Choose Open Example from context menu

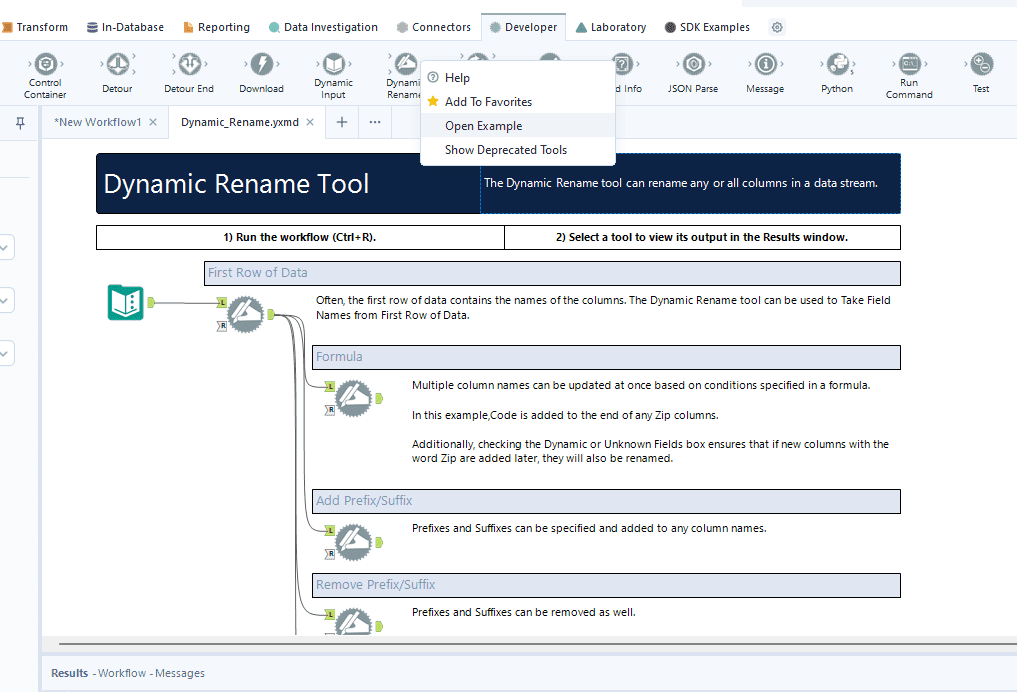pyautogui.click(x=483, y=126)
